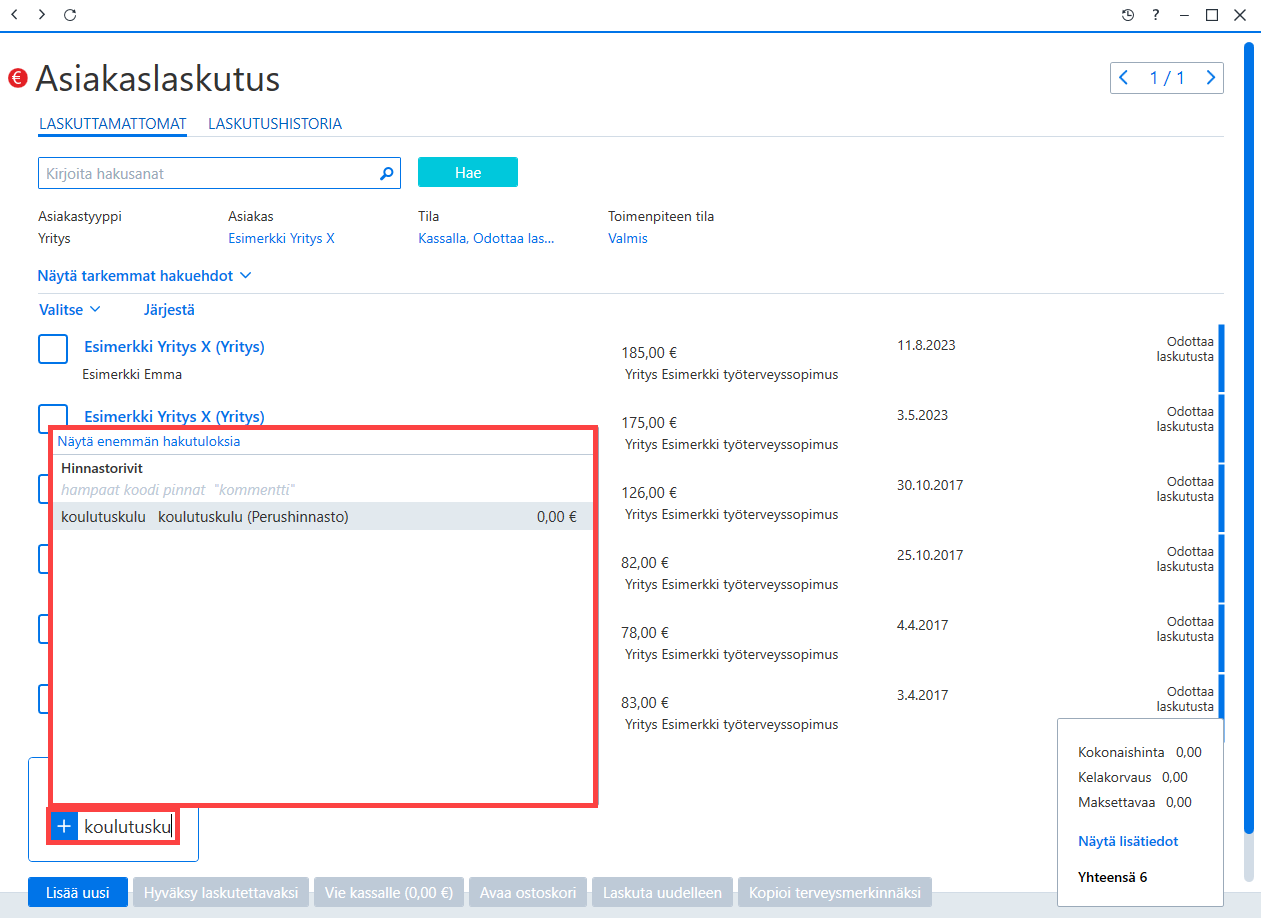Tick the checkbox for the 185,00 € invoice

click(53, 349)
